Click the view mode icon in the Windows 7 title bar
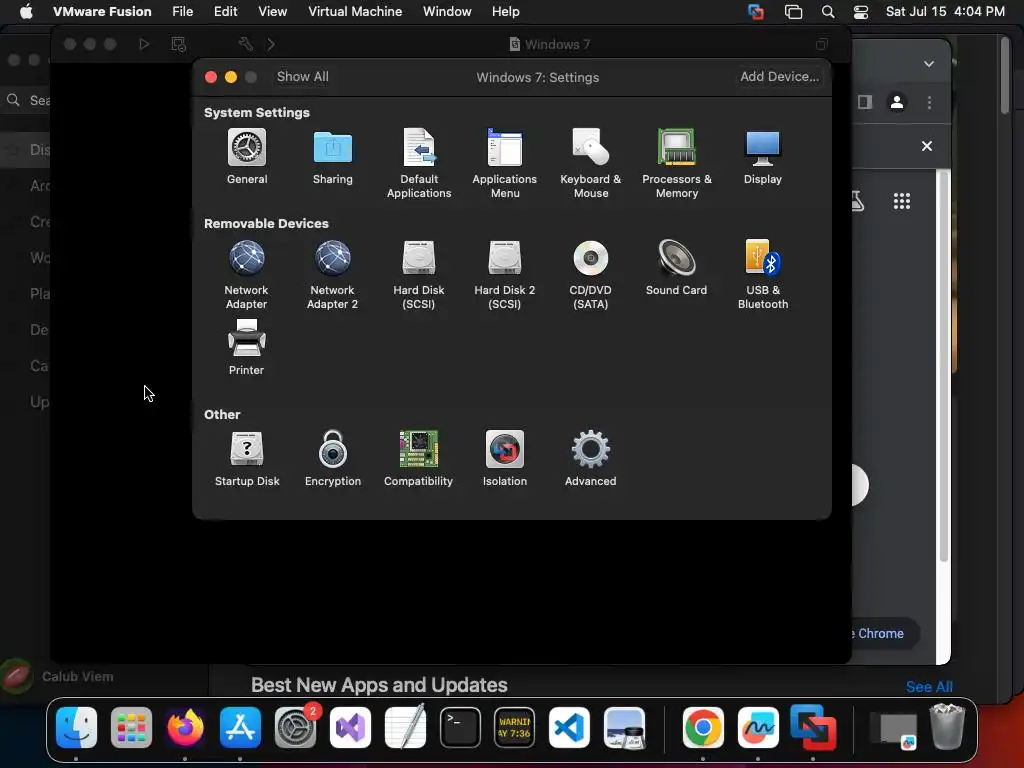Screen dimensions: 1024x768 [x=822, y=44]
